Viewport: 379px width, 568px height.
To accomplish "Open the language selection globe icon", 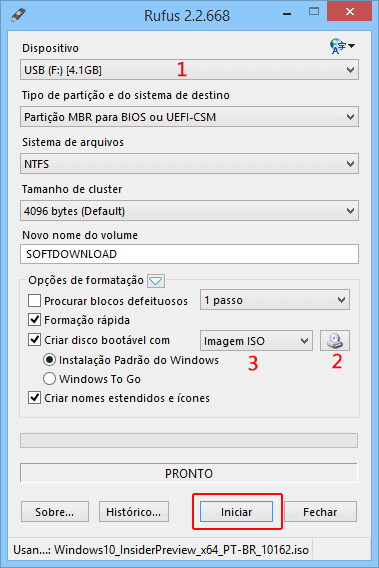I will point(342,46).
